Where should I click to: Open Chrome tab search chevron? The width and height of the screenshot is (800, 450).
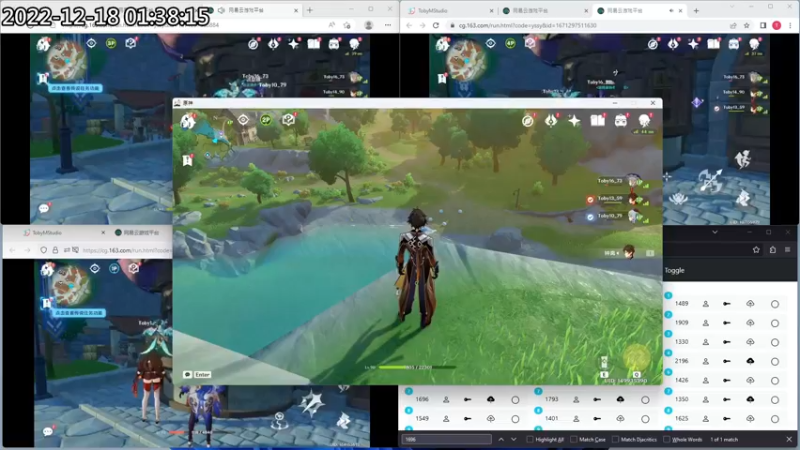[732, 7]
